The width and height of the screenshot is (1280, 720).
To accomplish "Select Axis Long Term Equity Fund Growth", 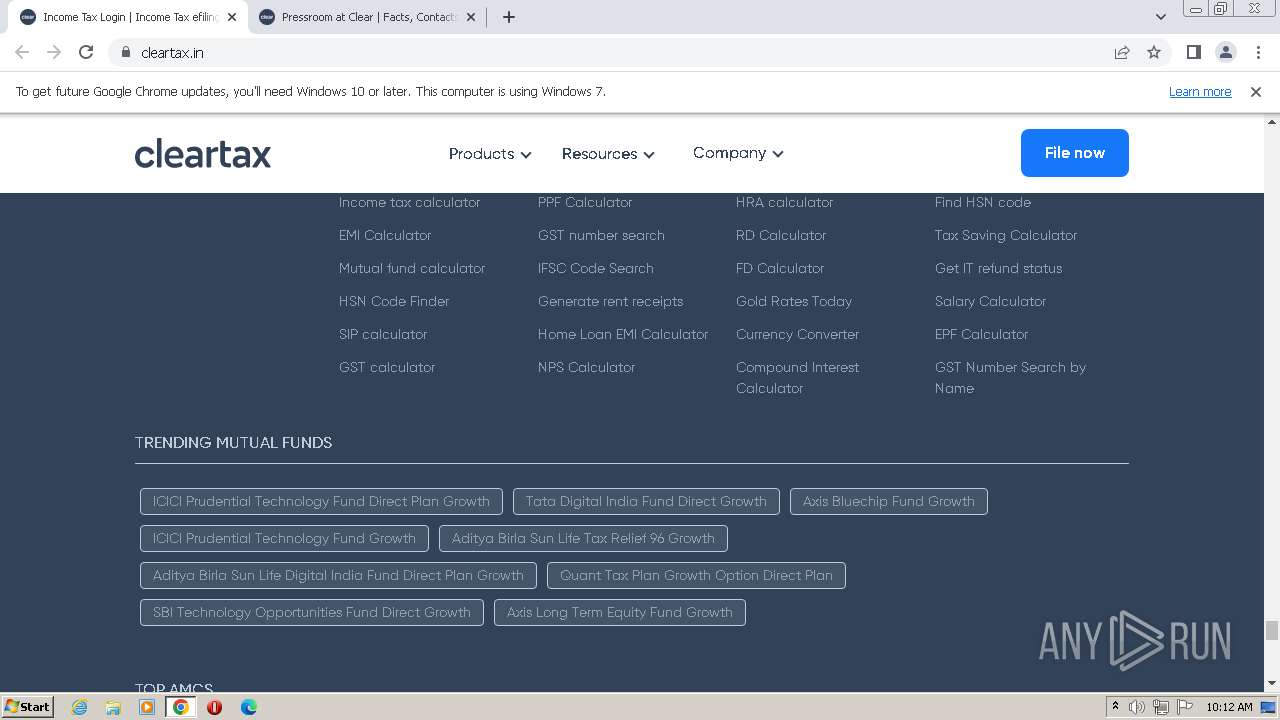I will (x=620, y=612).
